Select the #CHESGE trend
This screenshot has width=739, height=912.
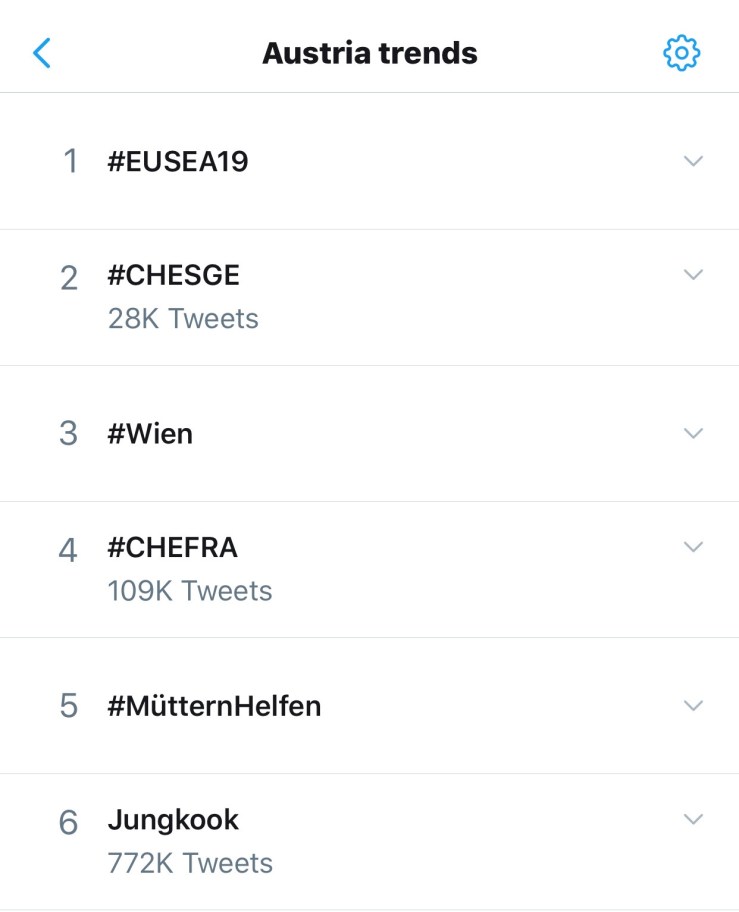click(x=174, y=275)
